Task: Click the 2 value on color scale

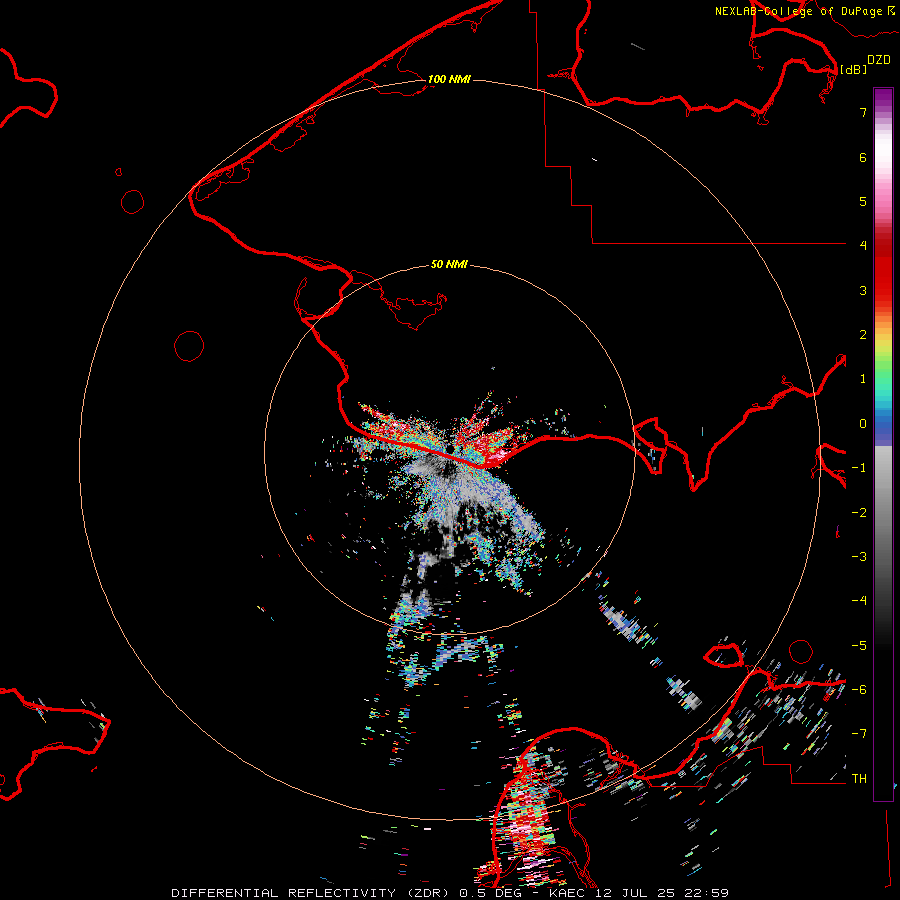Action: tap(863, 335)
